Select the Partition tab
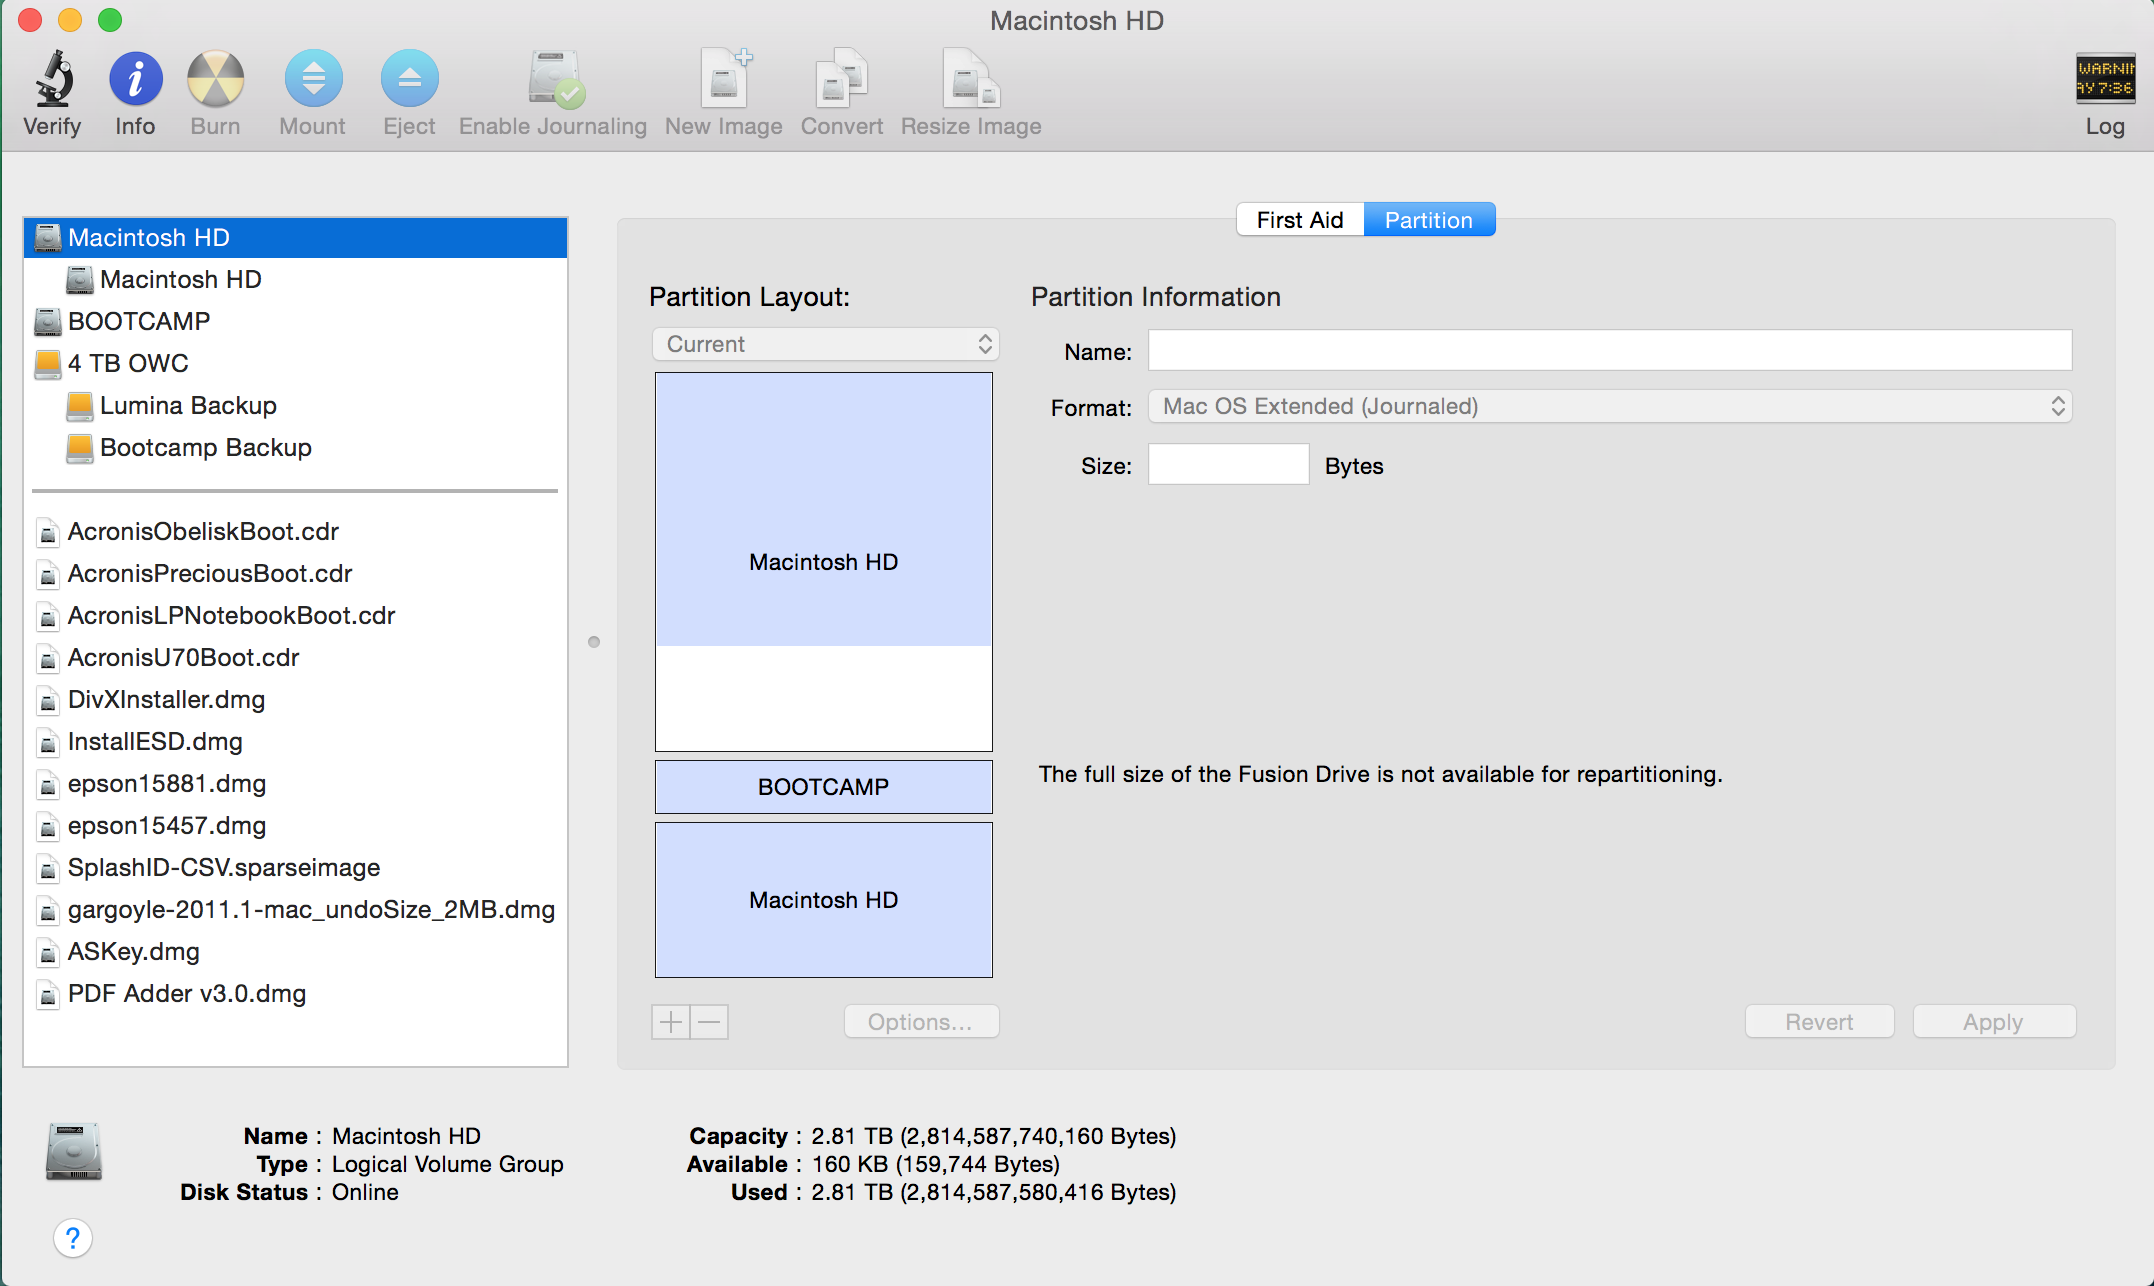The width and height of the screenshot is (2154, 1286). (x=1428, y=220)
